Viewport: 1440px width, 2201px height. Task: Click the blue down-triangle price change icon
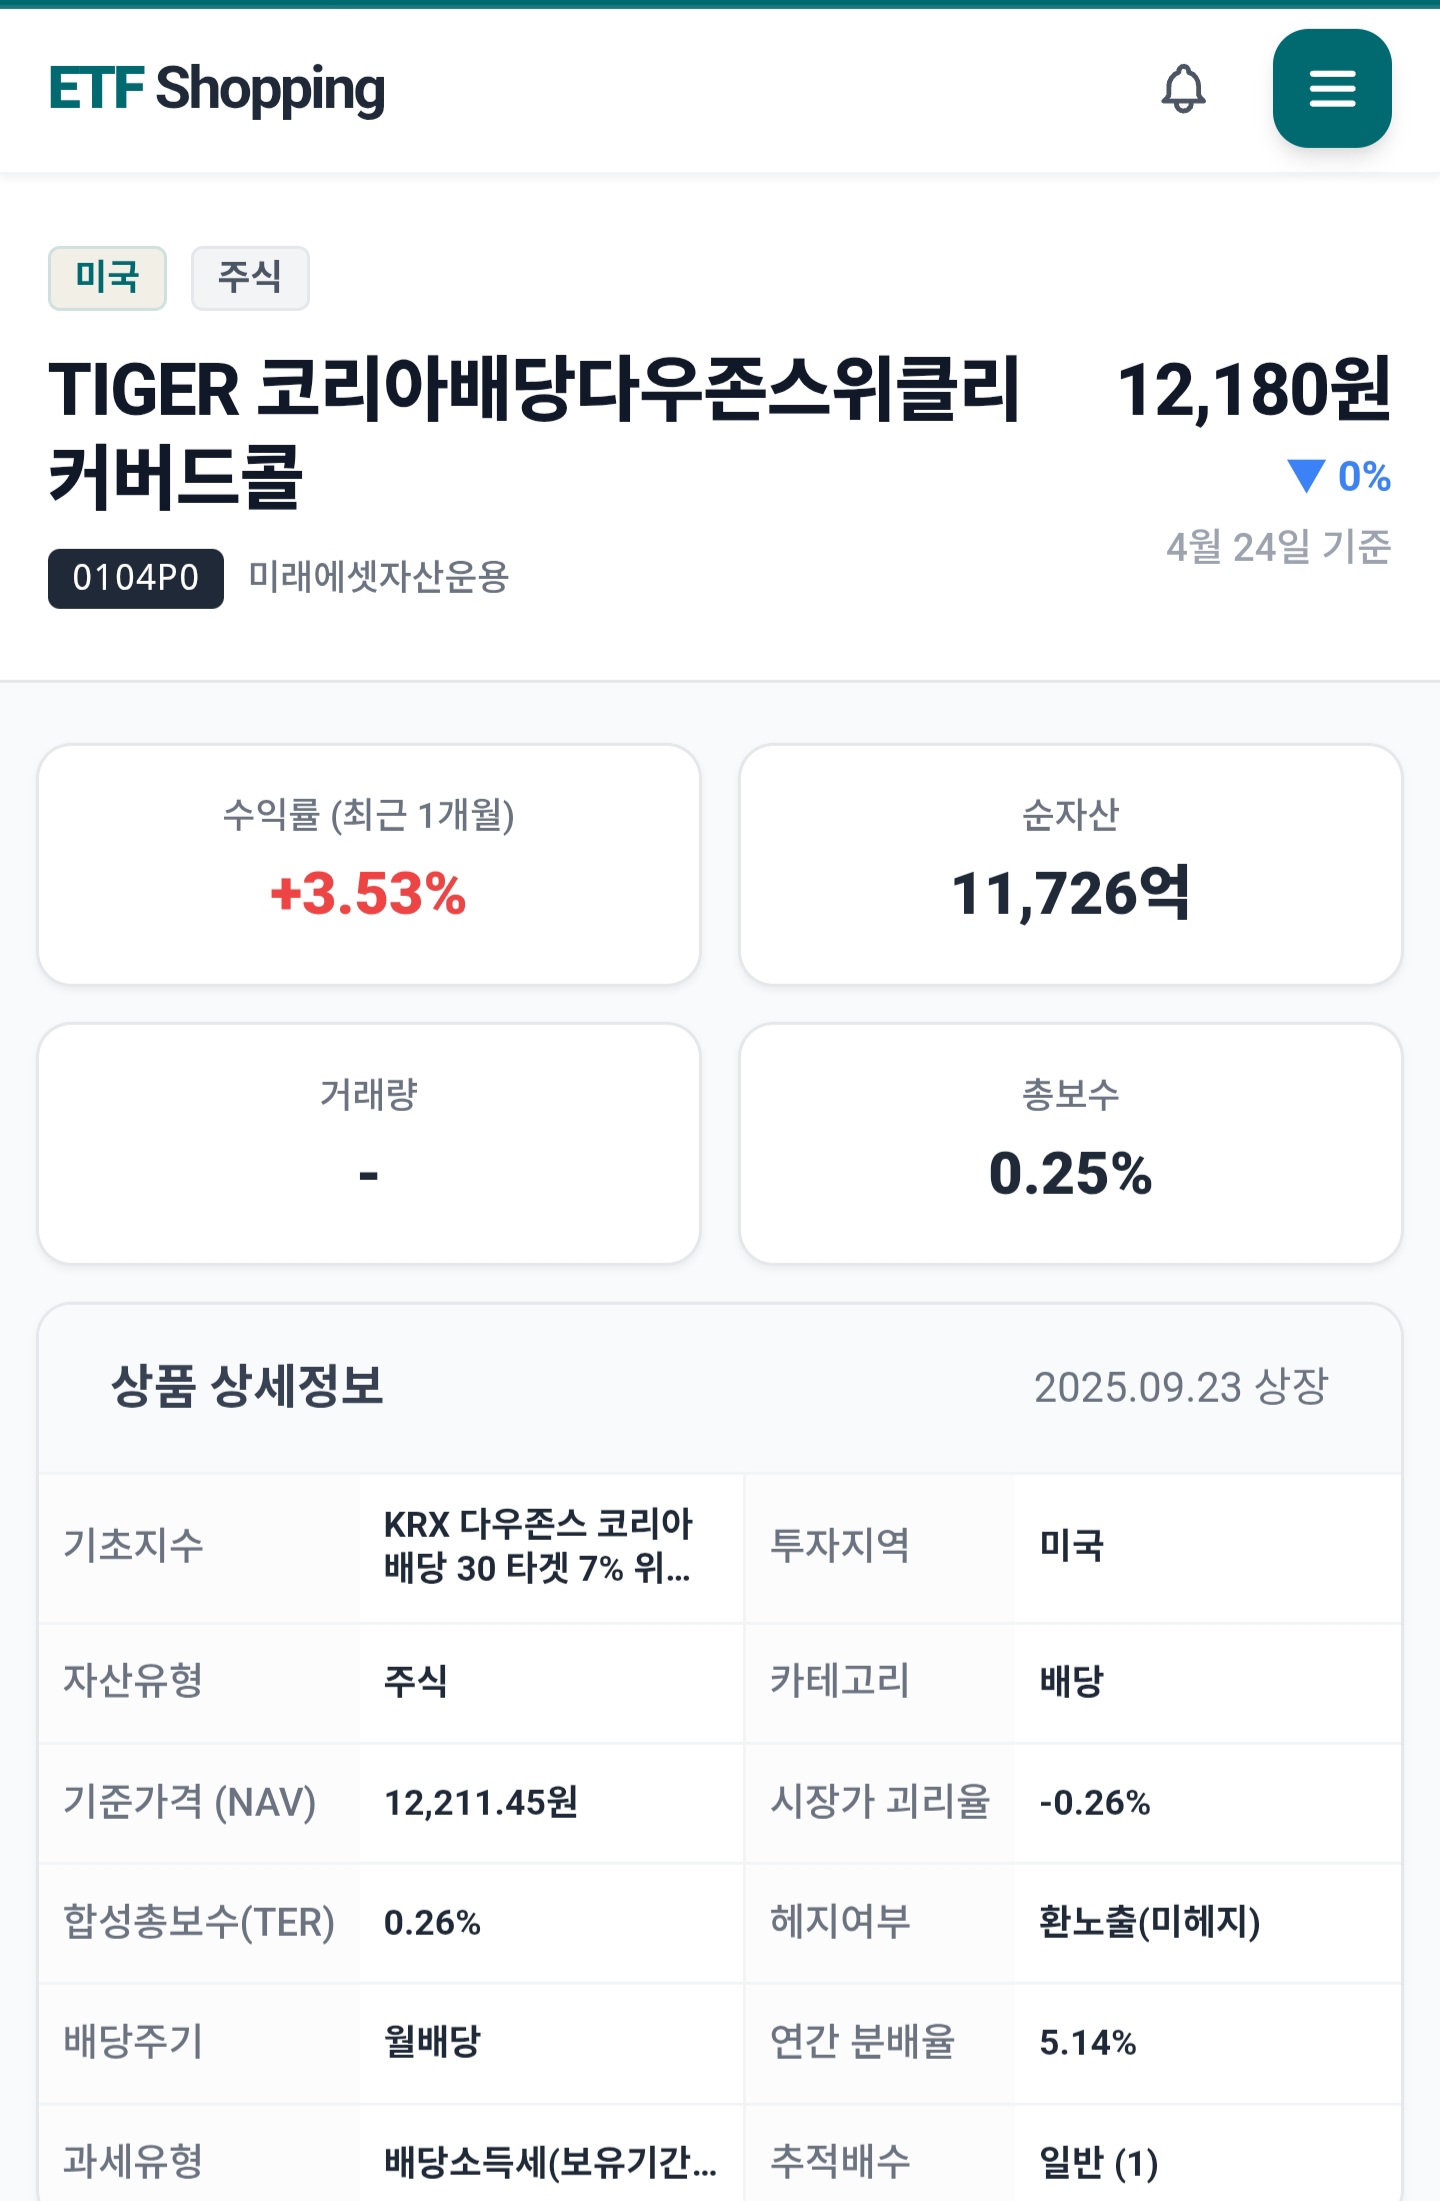(1306, 476)
